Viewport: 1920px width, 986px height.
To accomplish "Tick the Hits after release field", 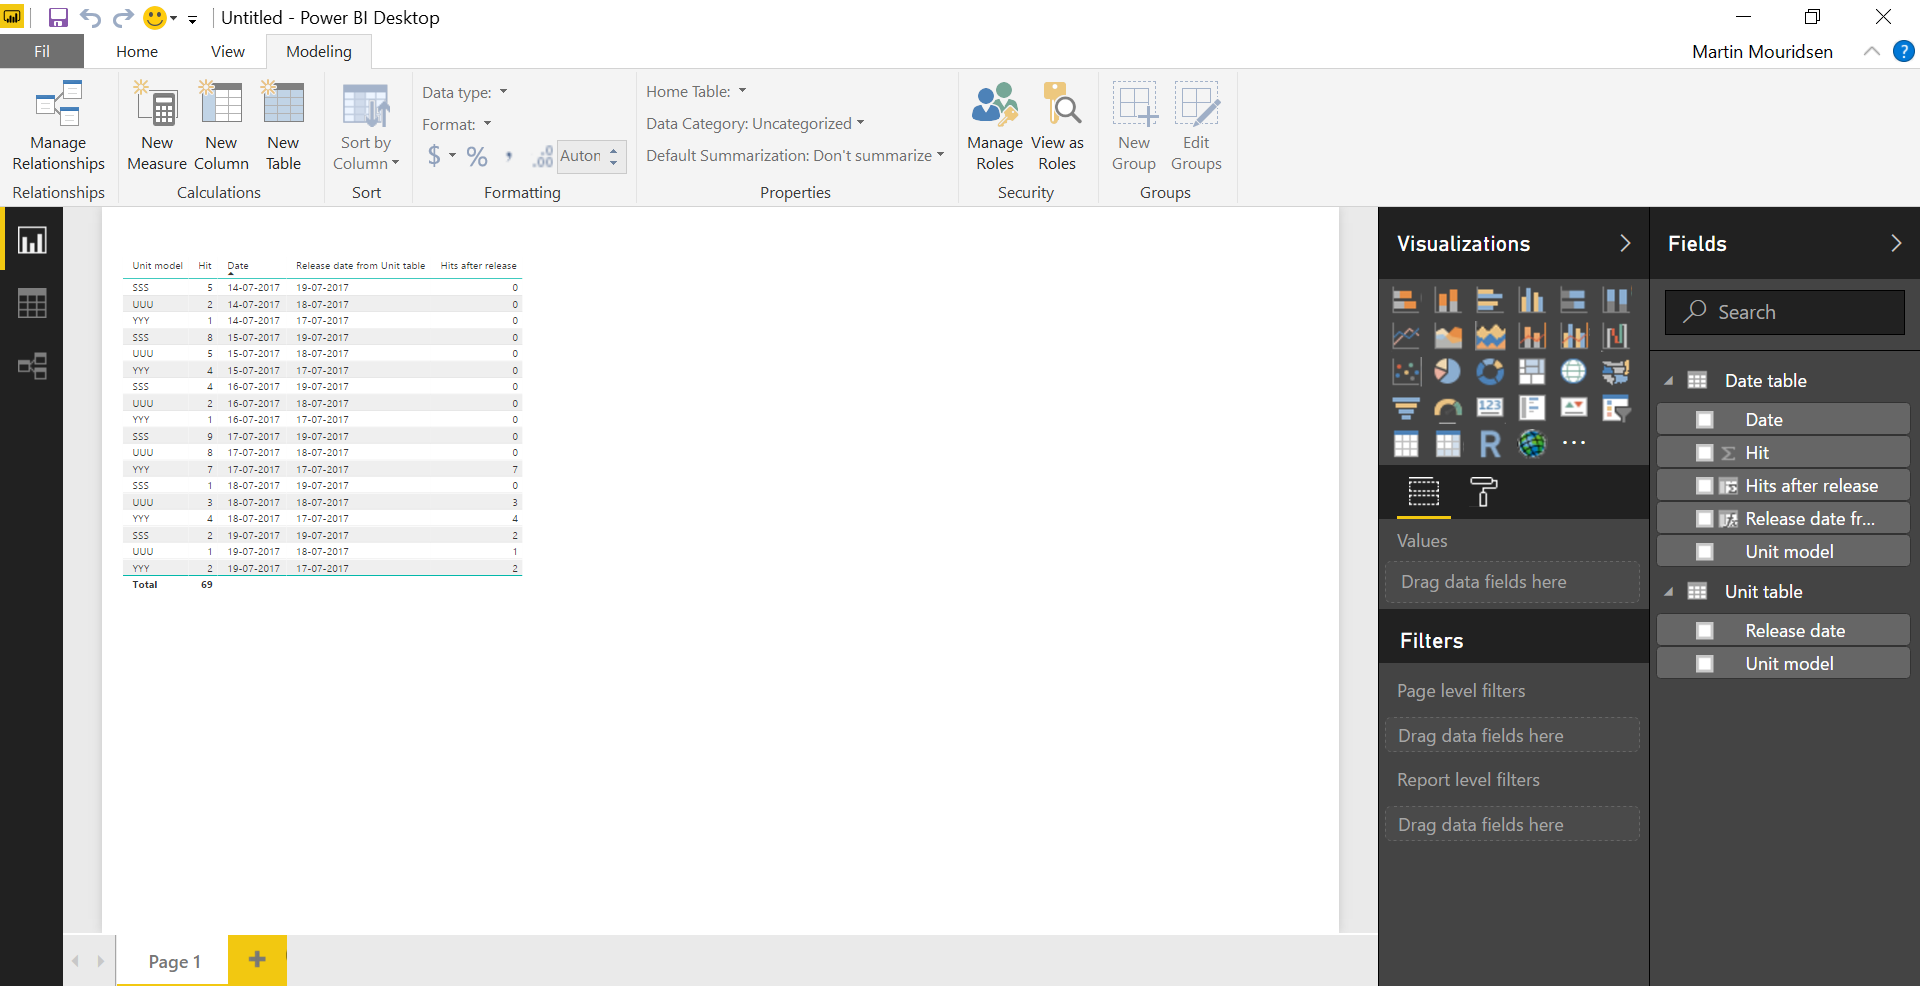I will [x=1705, y=486].
